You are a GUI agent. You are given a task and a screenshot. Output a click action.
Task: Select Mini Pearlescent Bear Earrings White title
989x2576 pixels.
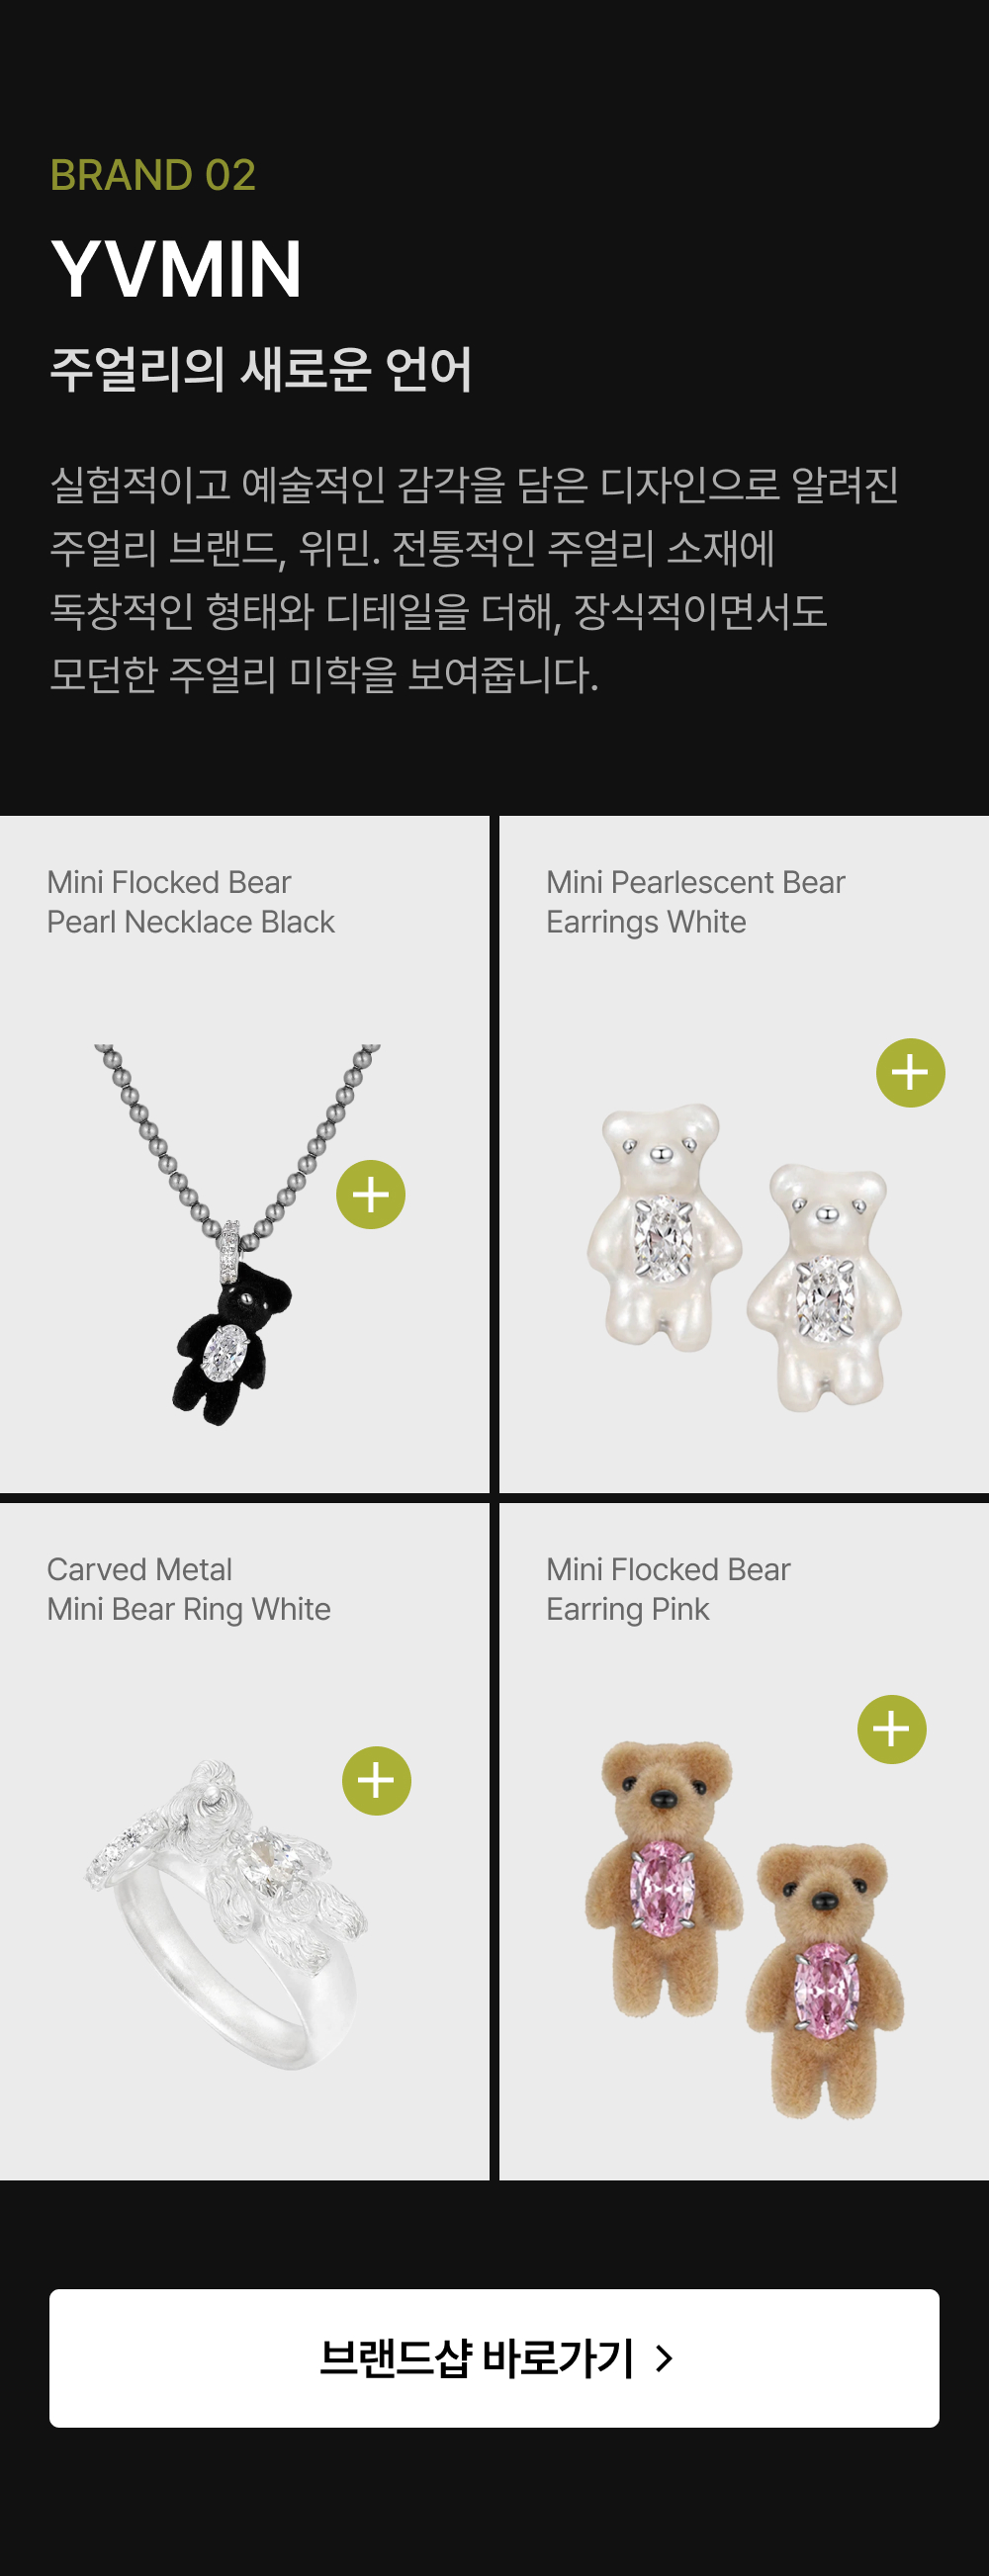(x=695, y=902)
